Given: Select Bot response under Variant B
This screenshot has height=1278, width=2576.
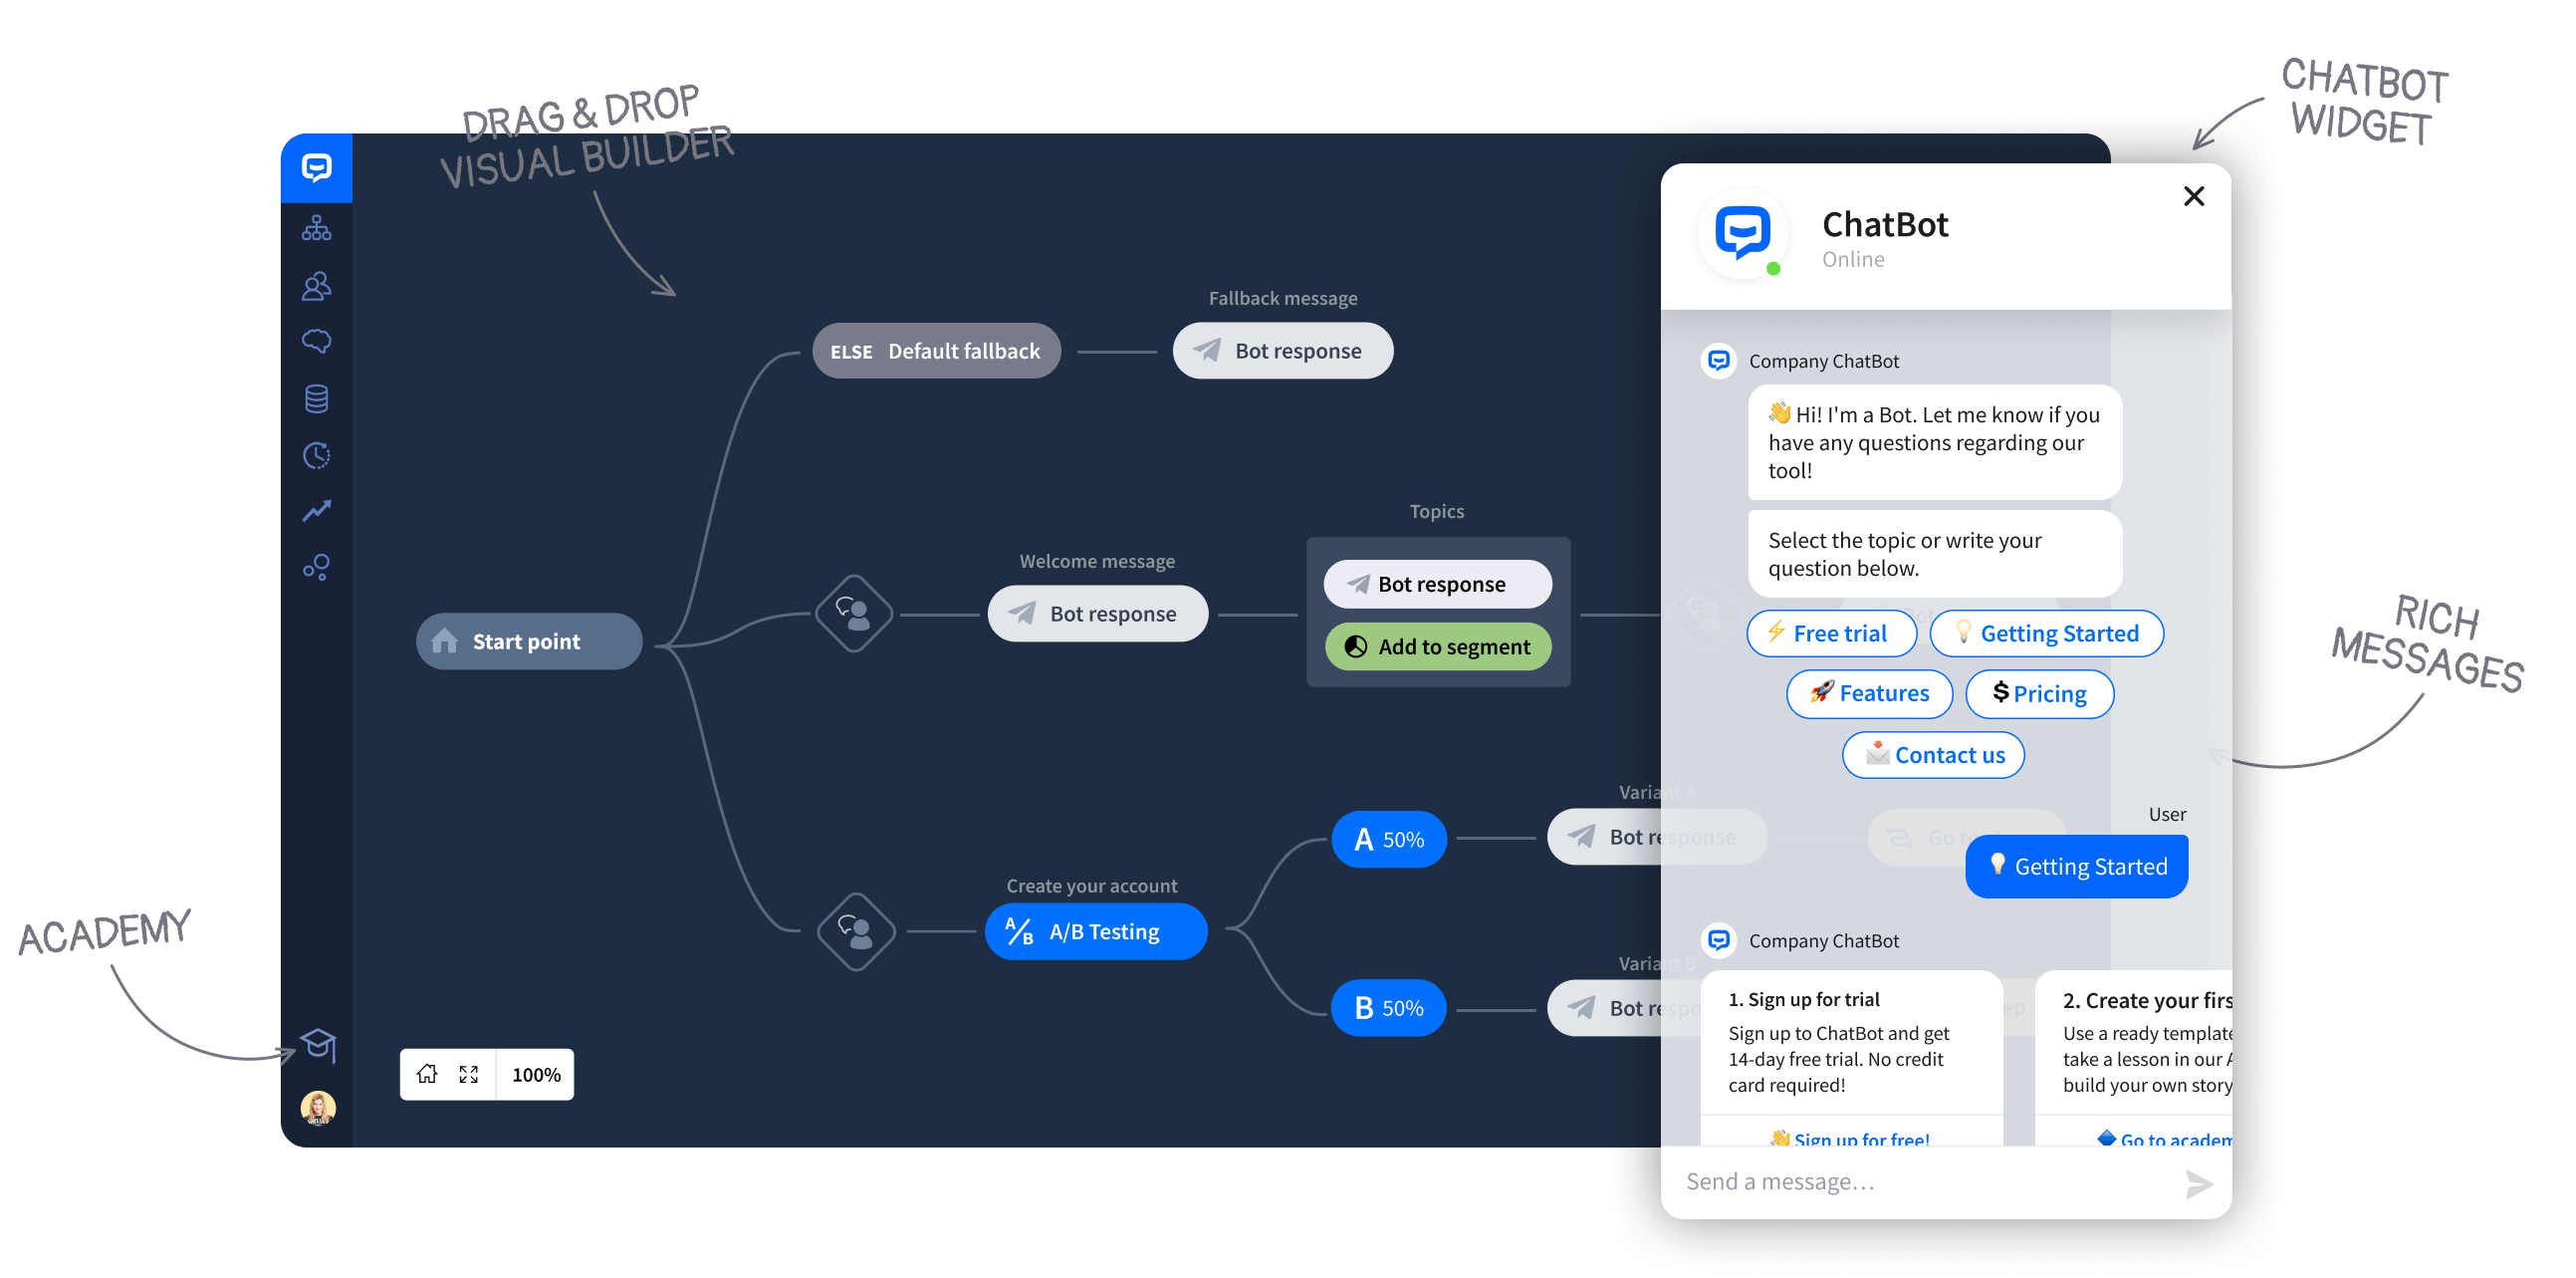Looking at the screenshot, I should tap(1605, 1008).
